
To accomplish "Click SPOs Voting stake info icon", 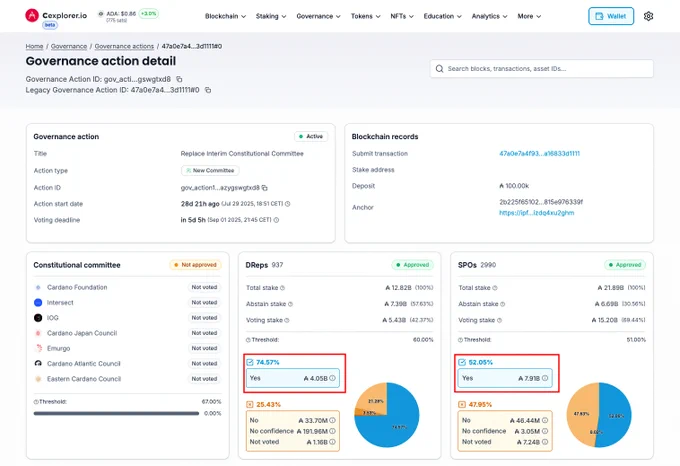I will [x=499, y=320].
